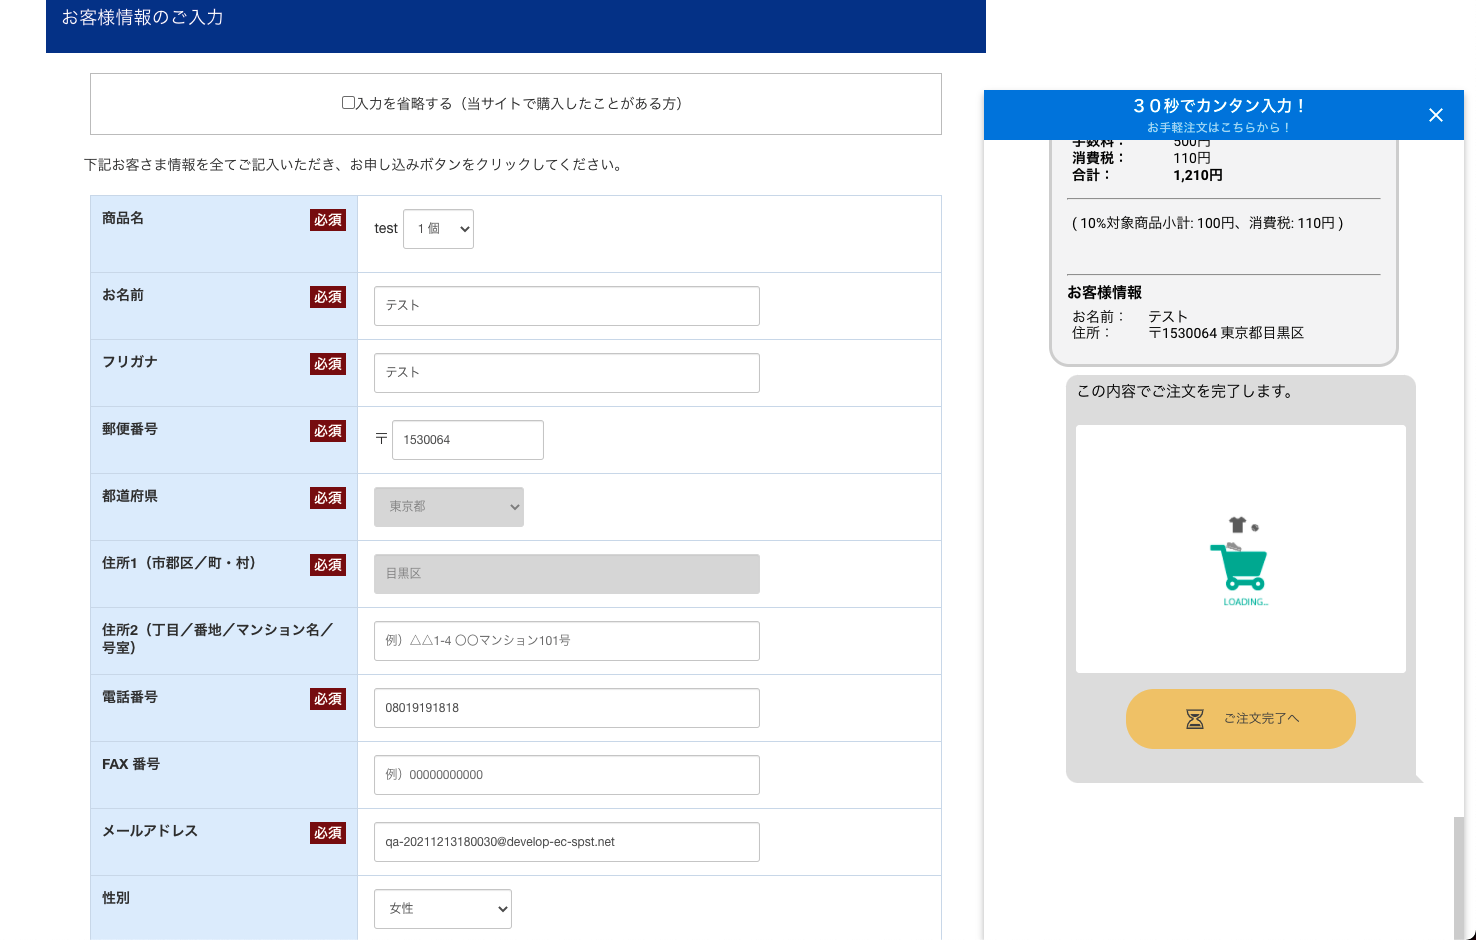Close the 30秒でカンタン入力 chat panel

[x=1435, y=115]
